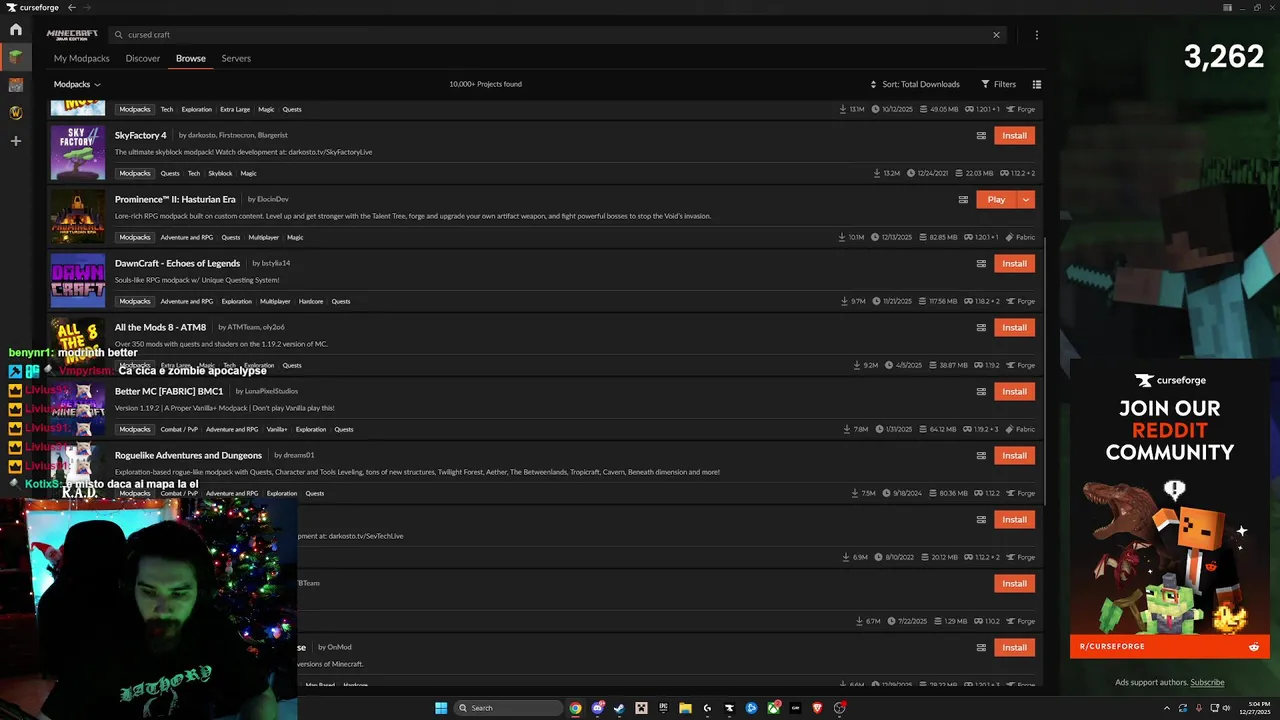The height and width of the screenshot is (720, 1280).
Task: Open server icon in ATM8 row
Action: click(x=981, y=327)
